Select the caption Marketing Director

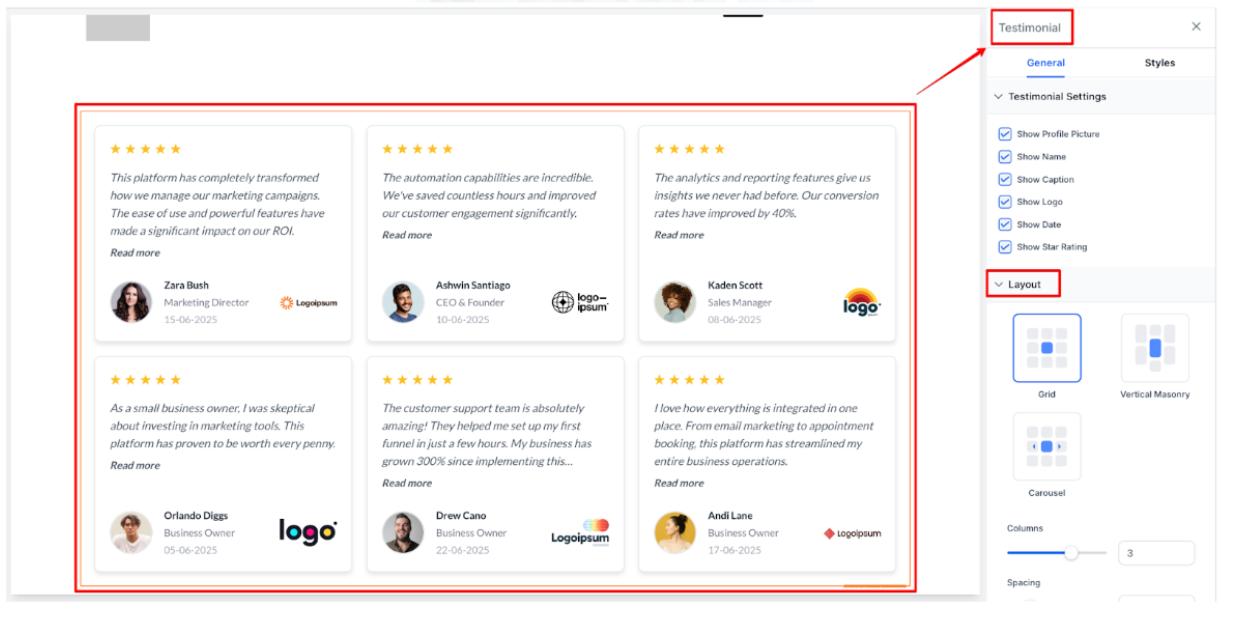coord(207,302)
